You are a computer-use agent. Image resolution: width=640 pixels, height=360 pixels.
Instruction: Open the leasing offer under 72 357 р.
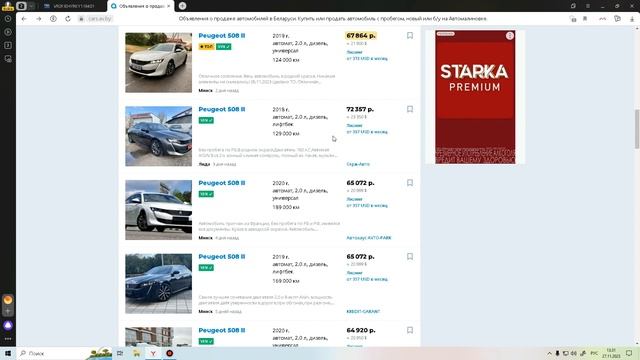click(x=367, y=129)
